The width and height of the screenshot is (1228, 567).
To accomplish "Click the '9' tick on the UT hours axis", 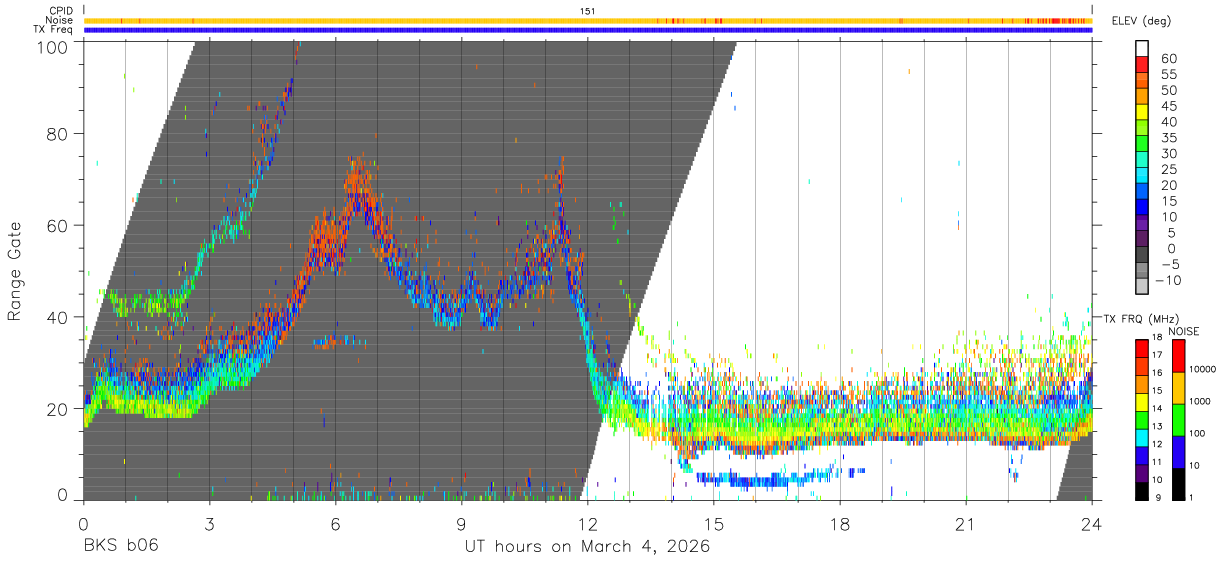I will click(x=461, y=524).
